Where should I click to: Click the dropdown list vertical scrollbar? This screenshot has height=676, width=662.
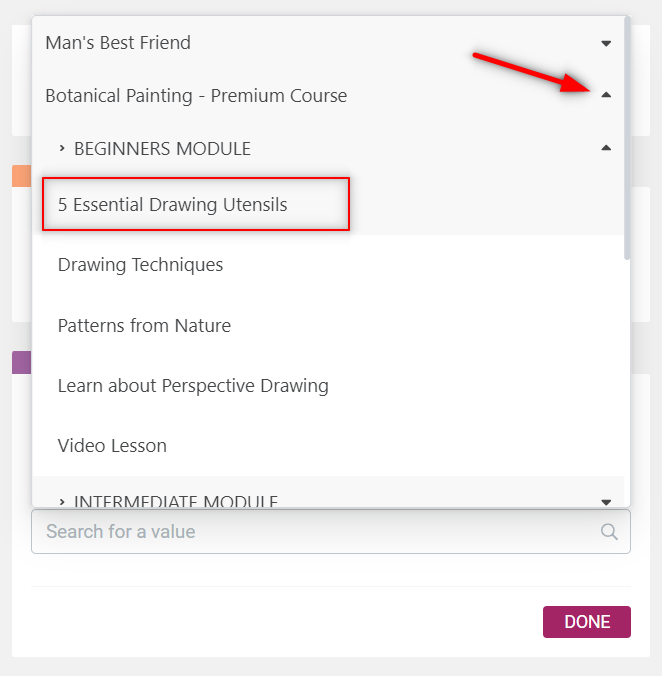tap(627, 140)
